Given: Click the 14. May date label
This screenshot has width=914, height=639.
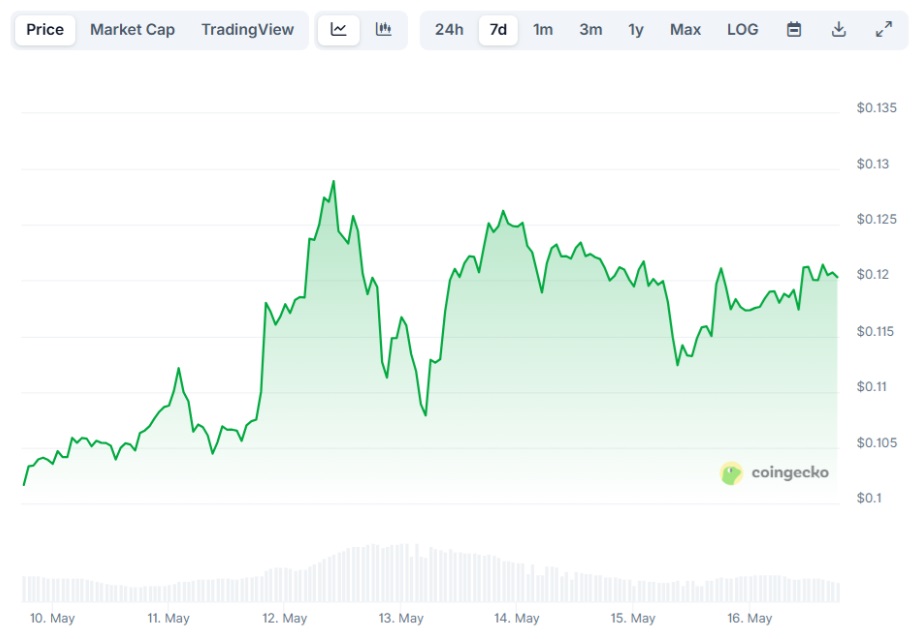Looking at the screenshot, I should tap(516, 618).
